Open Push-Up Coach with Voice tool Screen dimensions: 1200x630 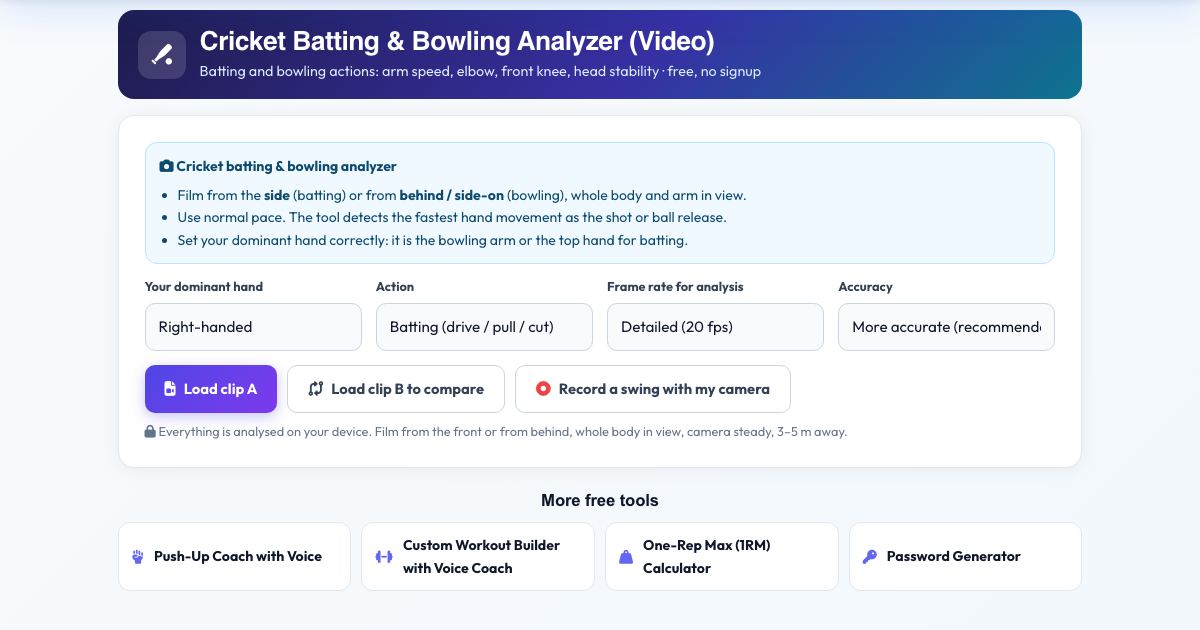[234, 557]
